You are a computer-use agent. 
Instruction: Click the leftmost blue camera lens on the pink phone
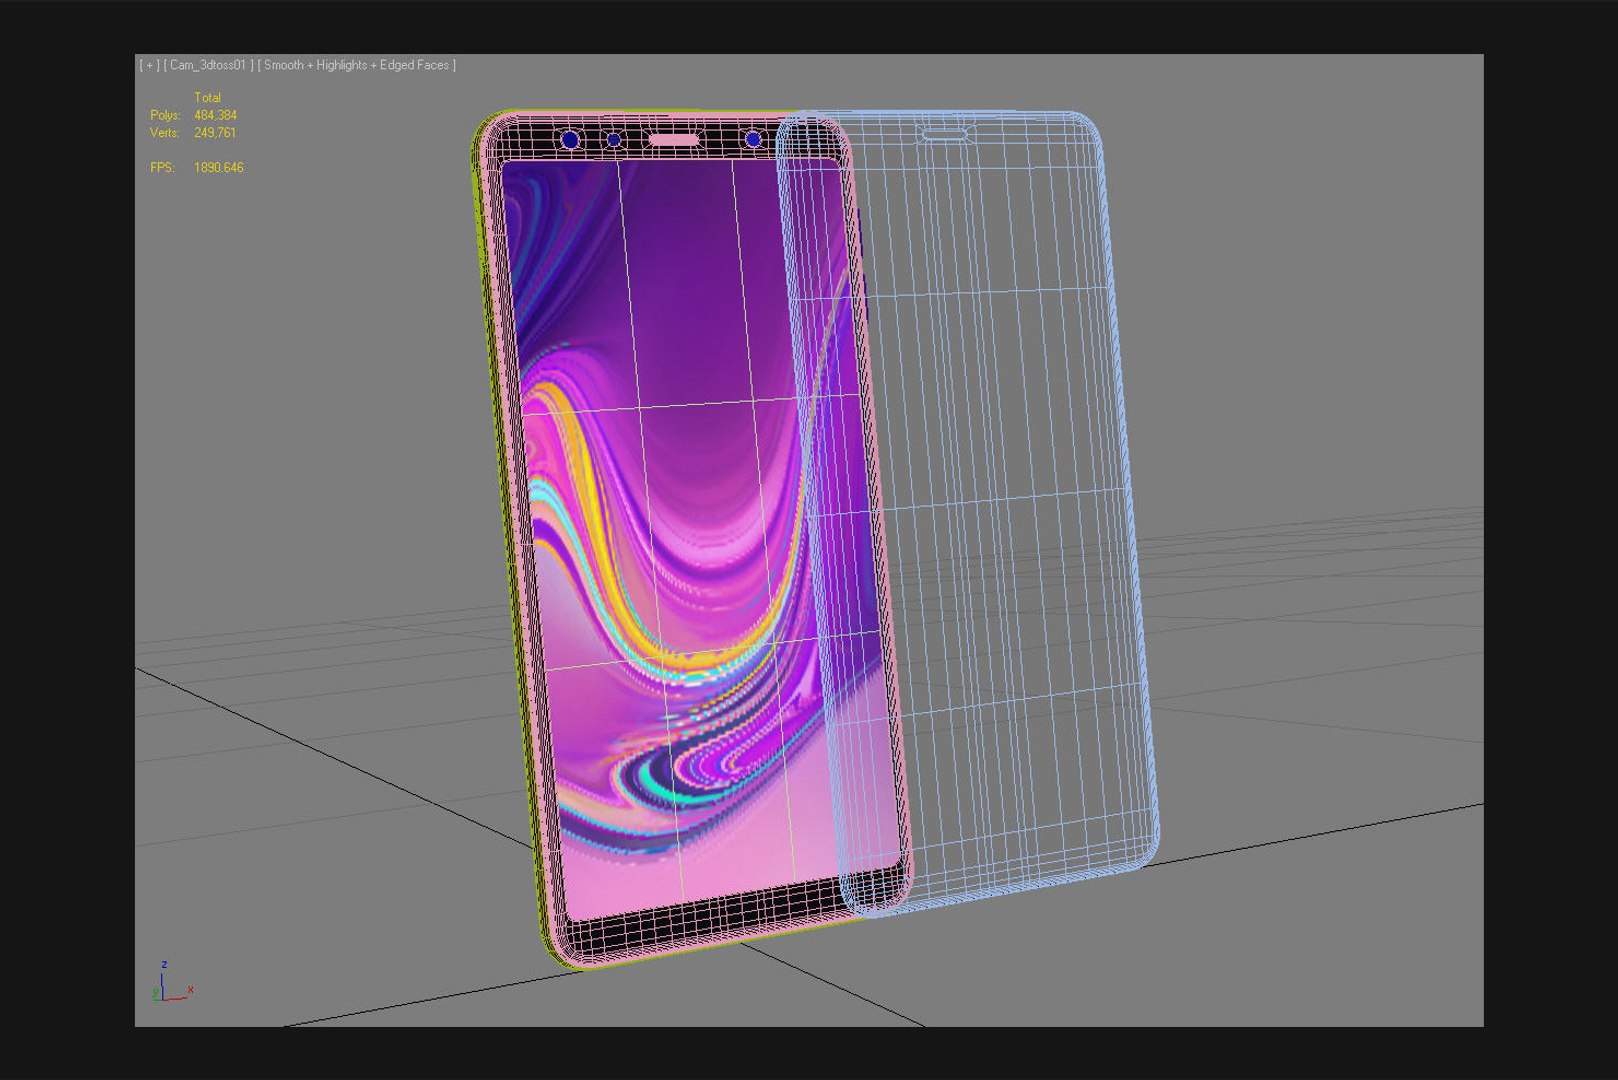coord(570,139)
